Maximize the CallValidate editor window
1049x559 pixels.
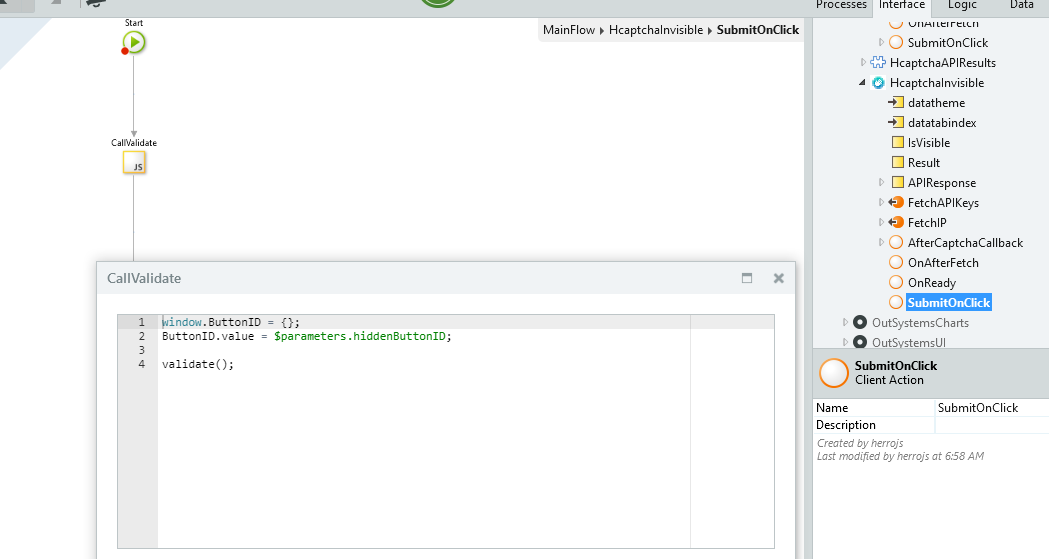click(746, 279)
